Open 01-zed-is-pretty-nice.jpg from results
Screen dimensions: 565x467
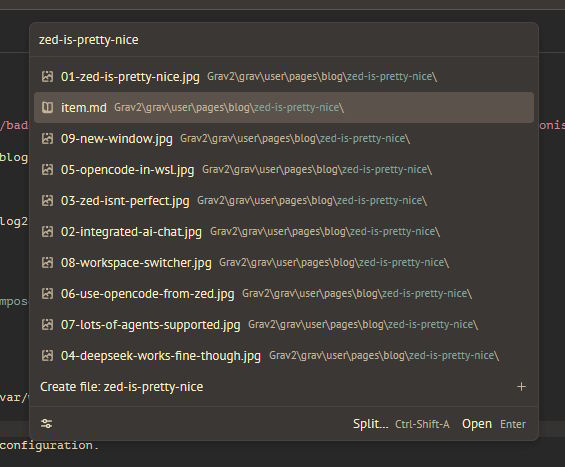tap(284, 76)
